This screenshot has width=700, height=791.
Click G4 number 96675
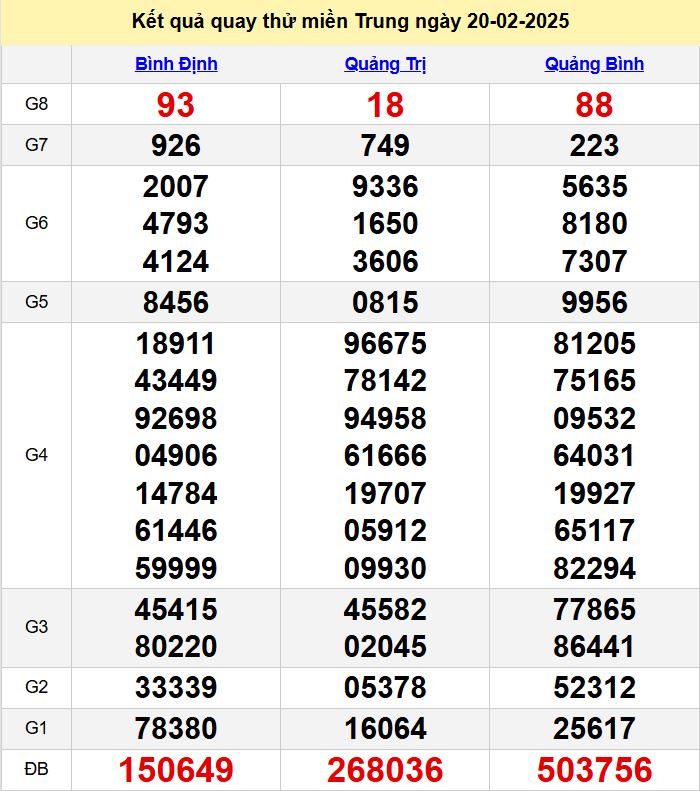(x=385, y=344)
